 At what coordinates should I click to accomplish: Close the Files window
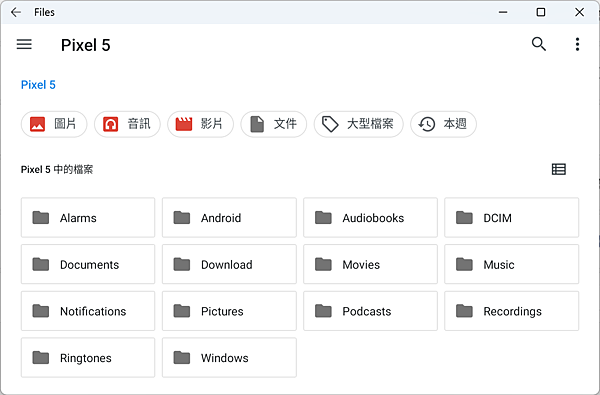[x=579, y=12]
